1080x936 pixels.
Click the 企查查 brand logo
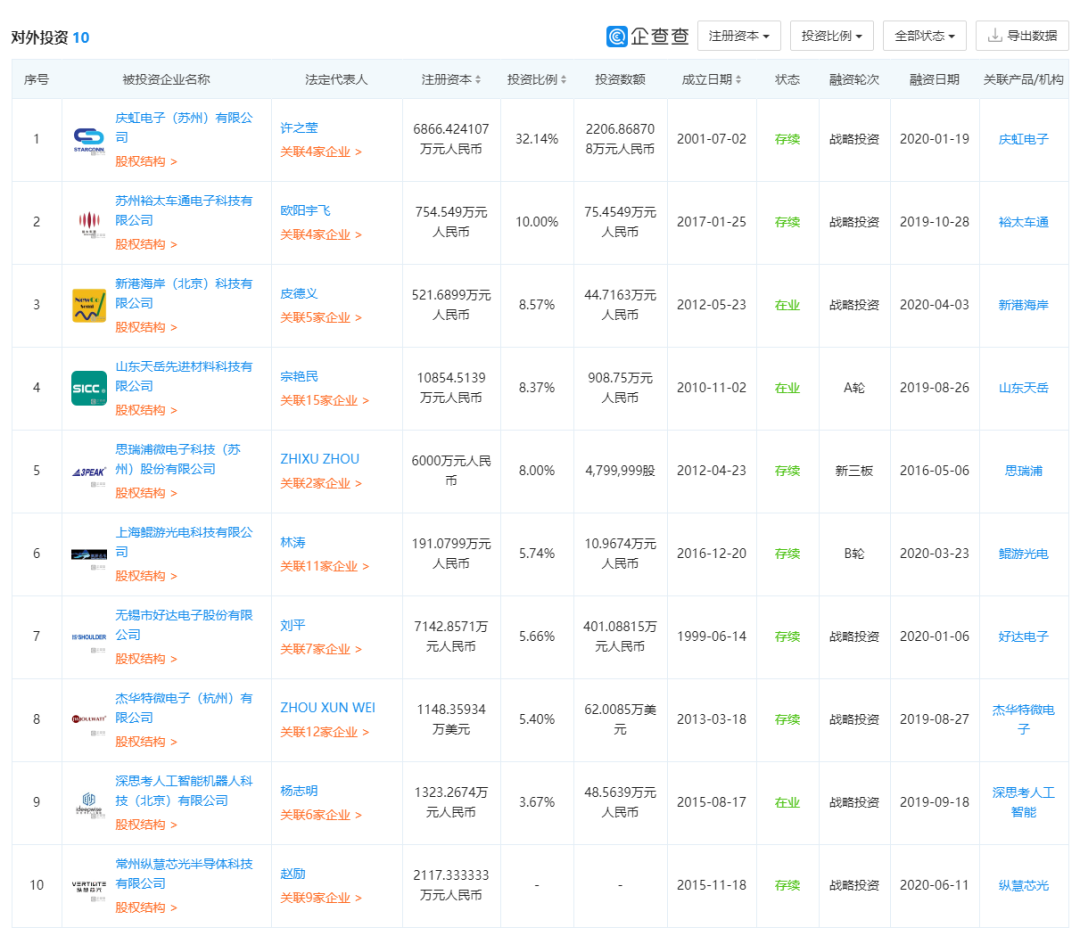pyautogui.click(x=647, y=36)
